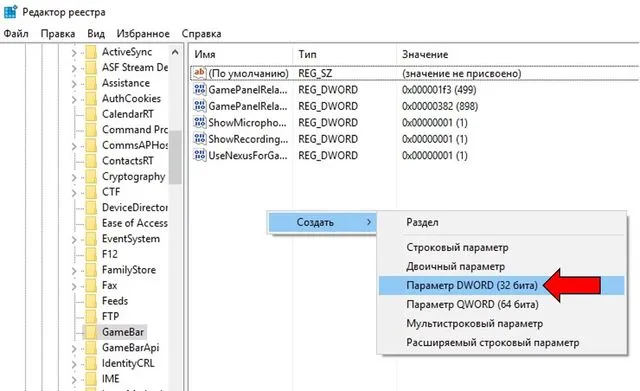Click the DeviceDirector folder icon
This screenshot has height=391, width=640.
pyautogui.click(x=91, y=208)
